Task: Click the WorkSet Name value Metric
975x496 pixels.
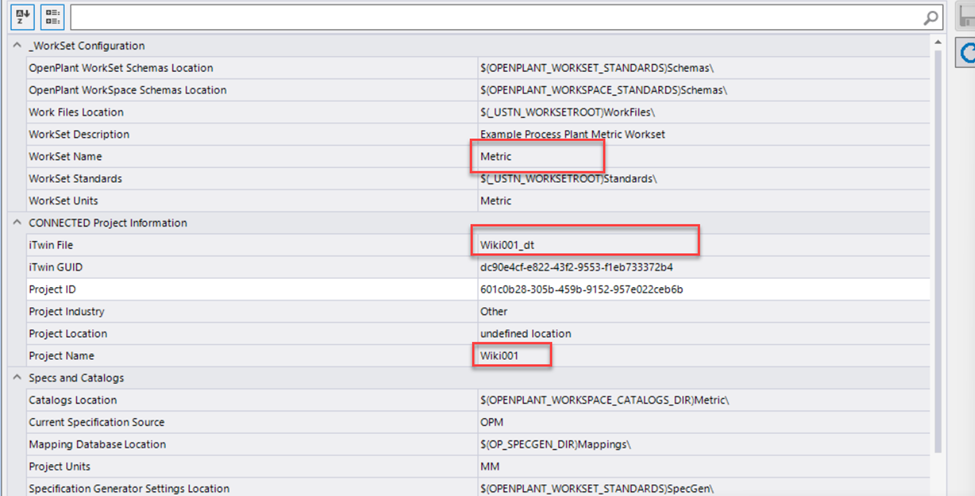Action: 496,157
